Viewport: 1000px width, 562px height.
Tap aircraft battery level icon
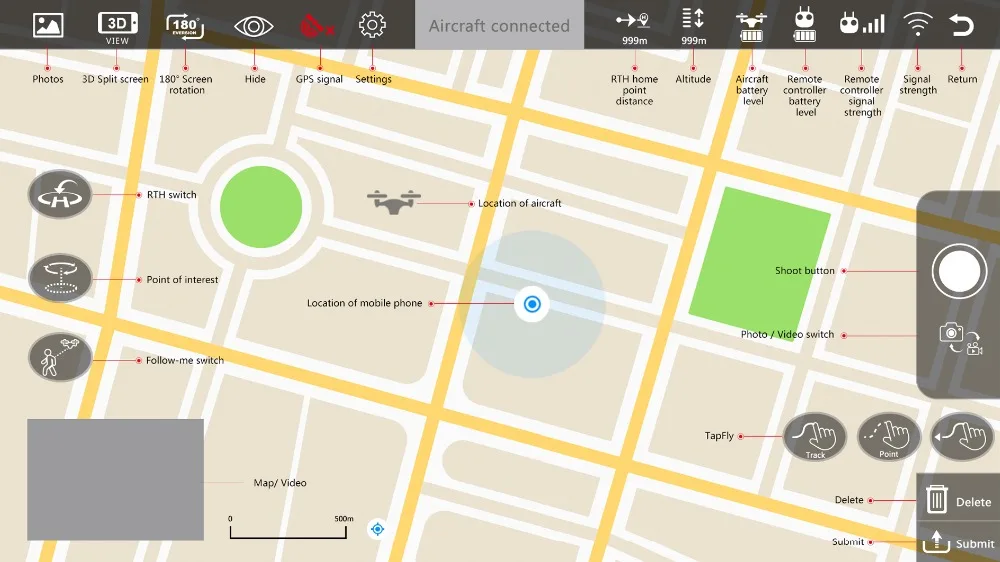pos(751,27)
